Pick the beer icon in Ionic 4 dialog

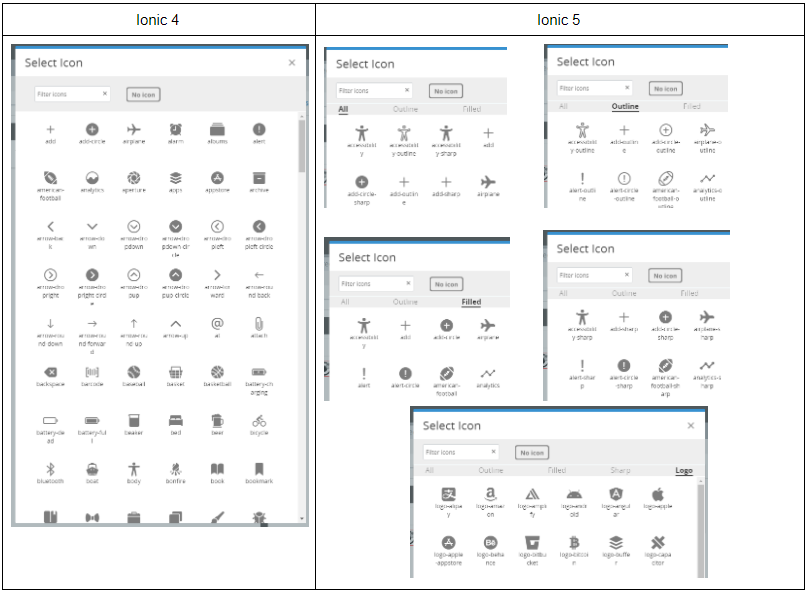click(x=217, y=421)
